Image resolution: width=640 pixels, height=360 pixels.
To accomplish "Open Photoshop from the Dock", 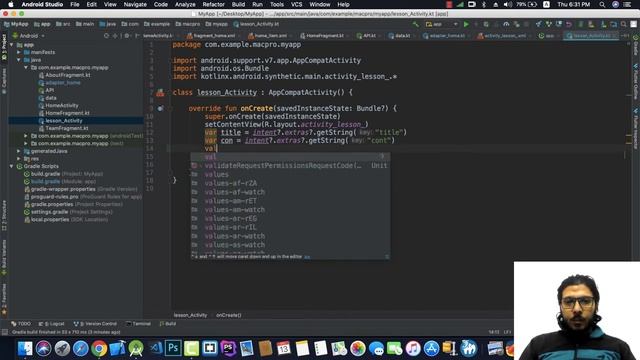I will coord(173,349).
